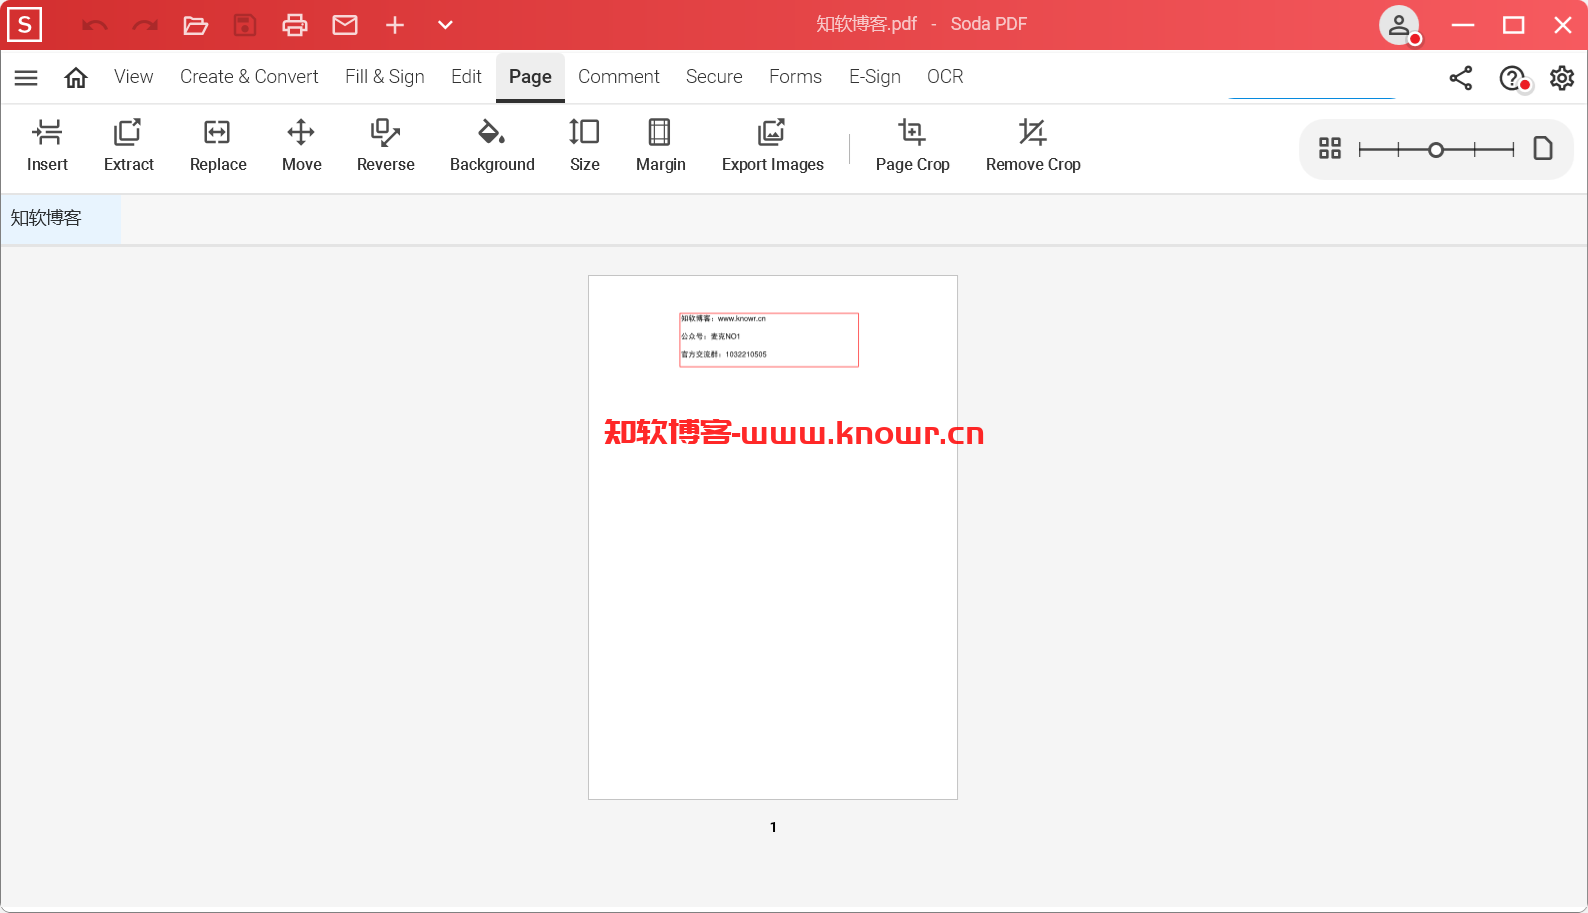Click the Remove Crop tool
This screenshot has height=913, width=1588.
[x=1033, y=146]
